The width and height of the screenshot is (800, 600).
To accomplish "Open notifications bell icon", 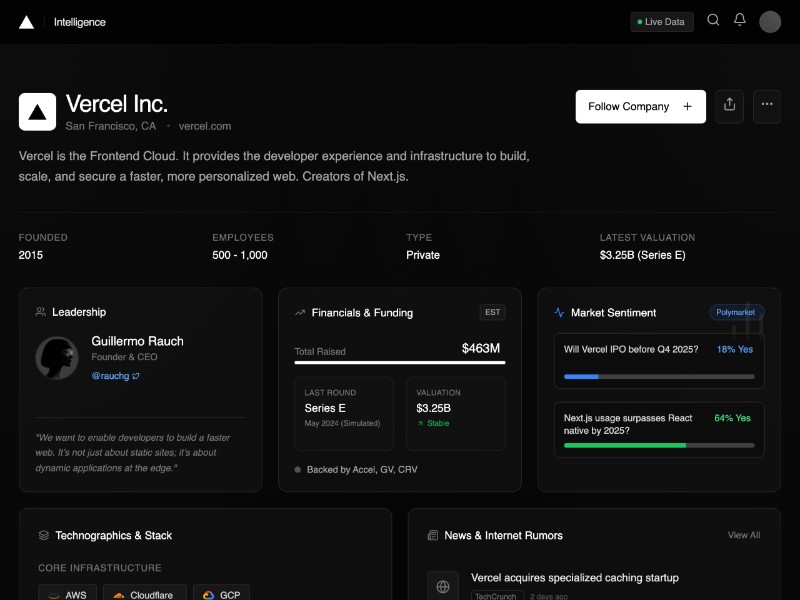I will click(740, 20).
